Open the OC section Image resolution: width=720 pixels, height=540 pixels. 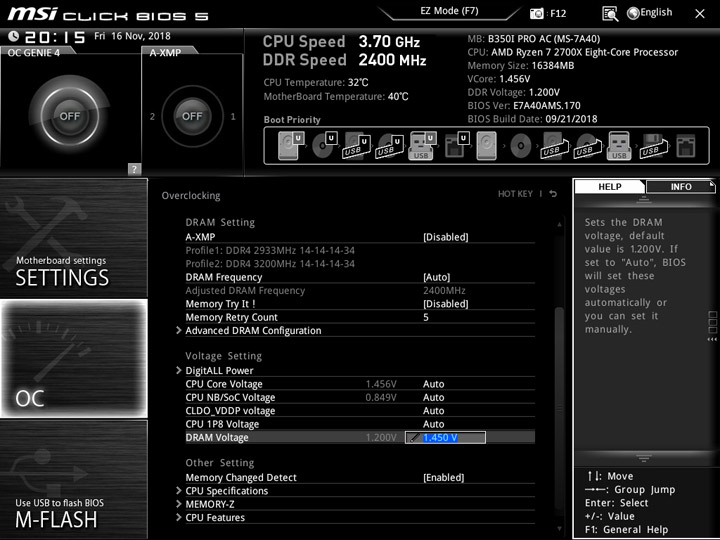(73, 358)
